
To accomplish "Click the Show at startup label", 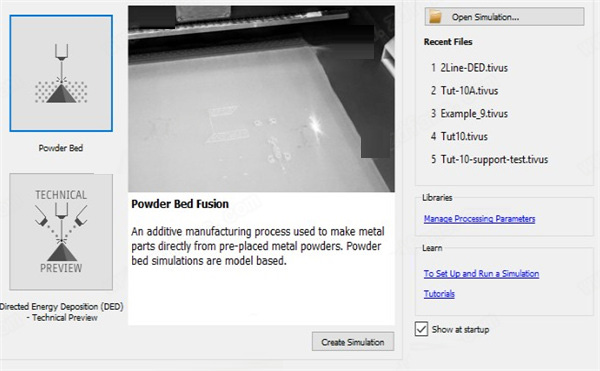I will pyautogui.click(x=460, y=329).
